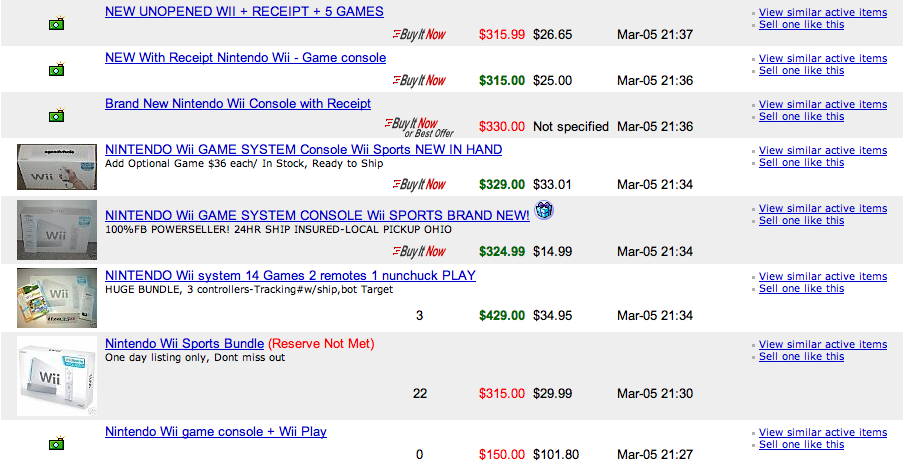This screenshot has height=466, width=906.
Task: Click camera icon for Brand New Nintendo Wii Console listing
Action: pos(56,116)
